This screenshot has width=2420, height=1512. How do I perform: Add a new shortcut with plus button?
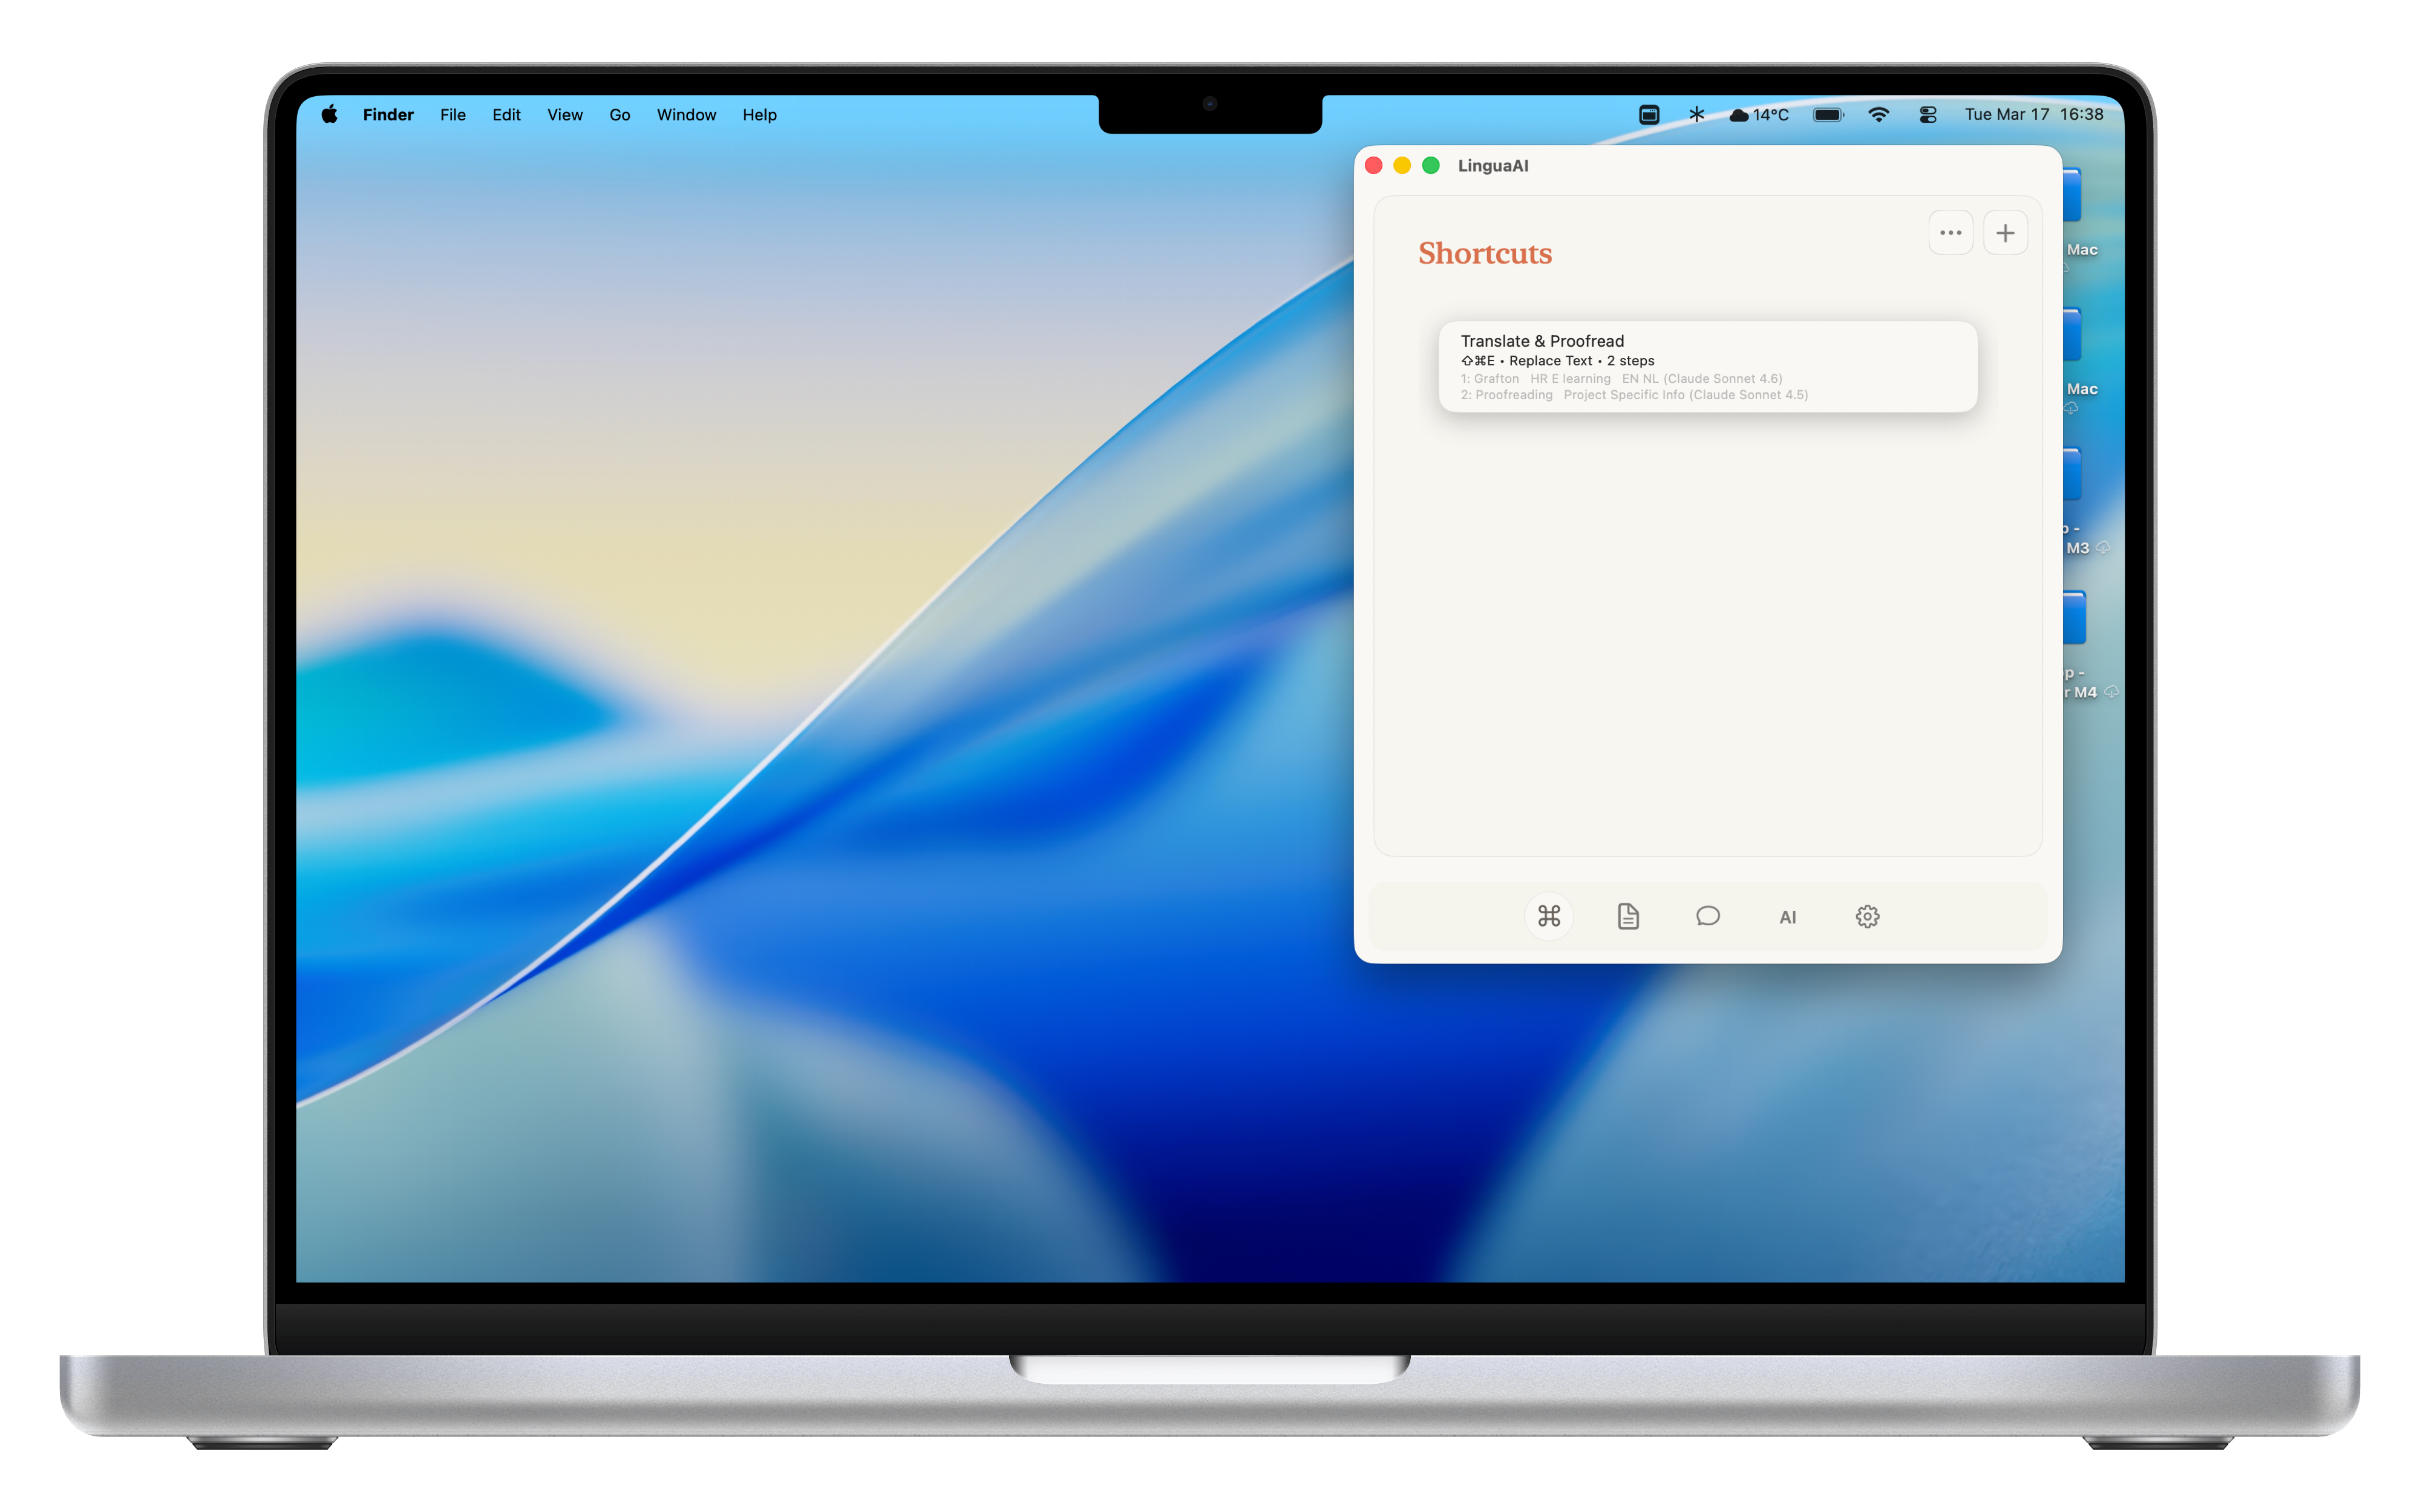pos(2005,233)
